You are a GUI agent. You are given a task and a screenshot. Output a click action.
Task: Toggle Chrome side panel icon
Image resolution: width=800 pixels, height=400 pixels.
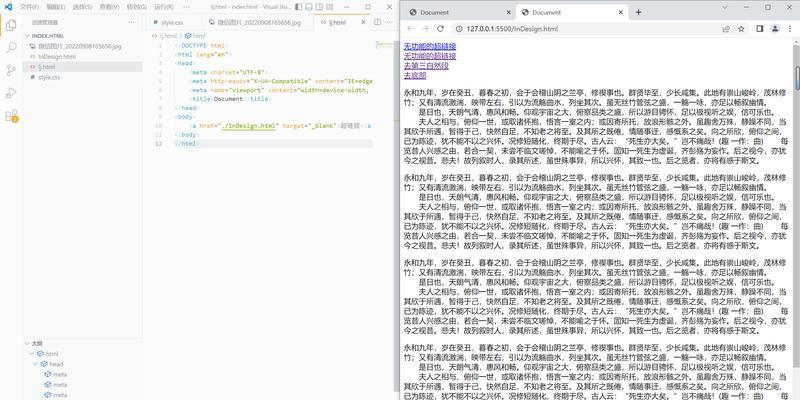click(760, 29)
